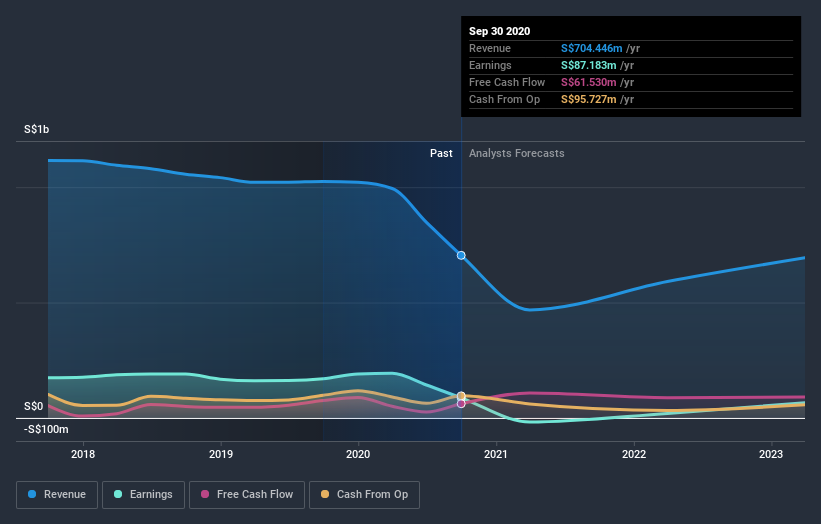Viewport: 821px width, 524px height.
Task: Click the Free Cash Flow label in tooltip
Action: [507, 82]
